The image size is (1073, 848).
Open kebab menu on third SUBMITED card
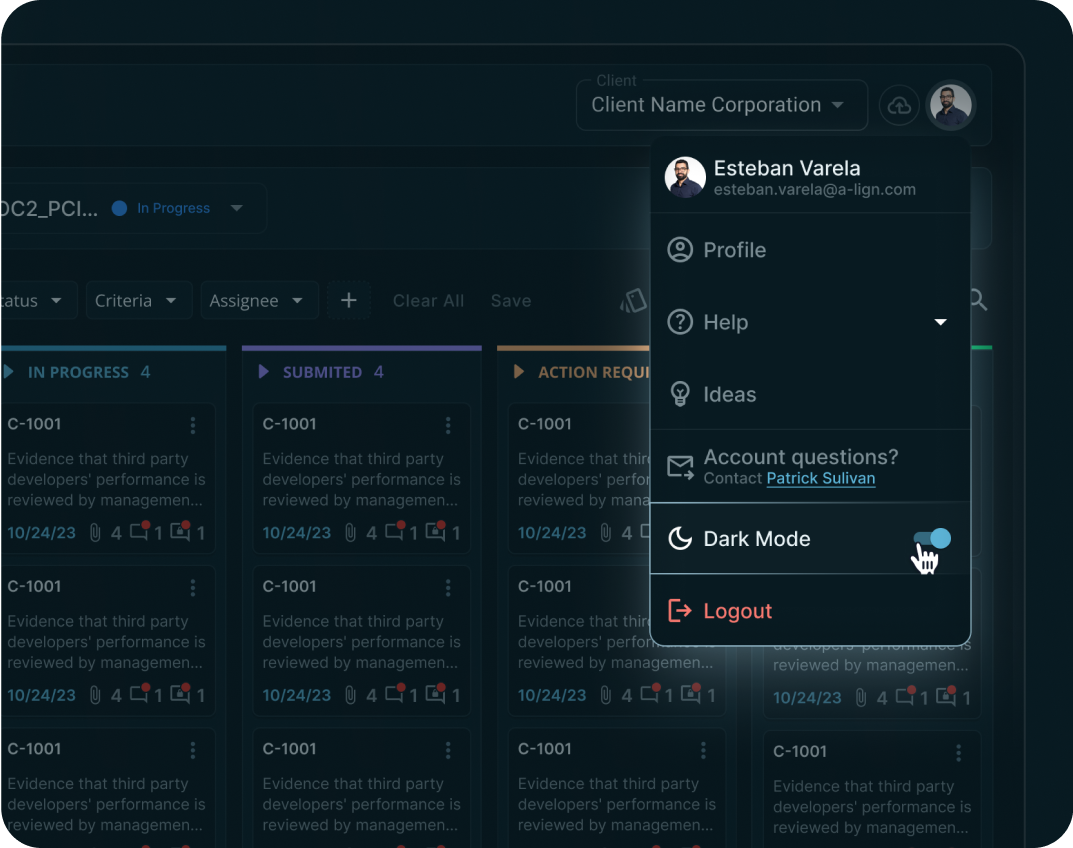448,750
